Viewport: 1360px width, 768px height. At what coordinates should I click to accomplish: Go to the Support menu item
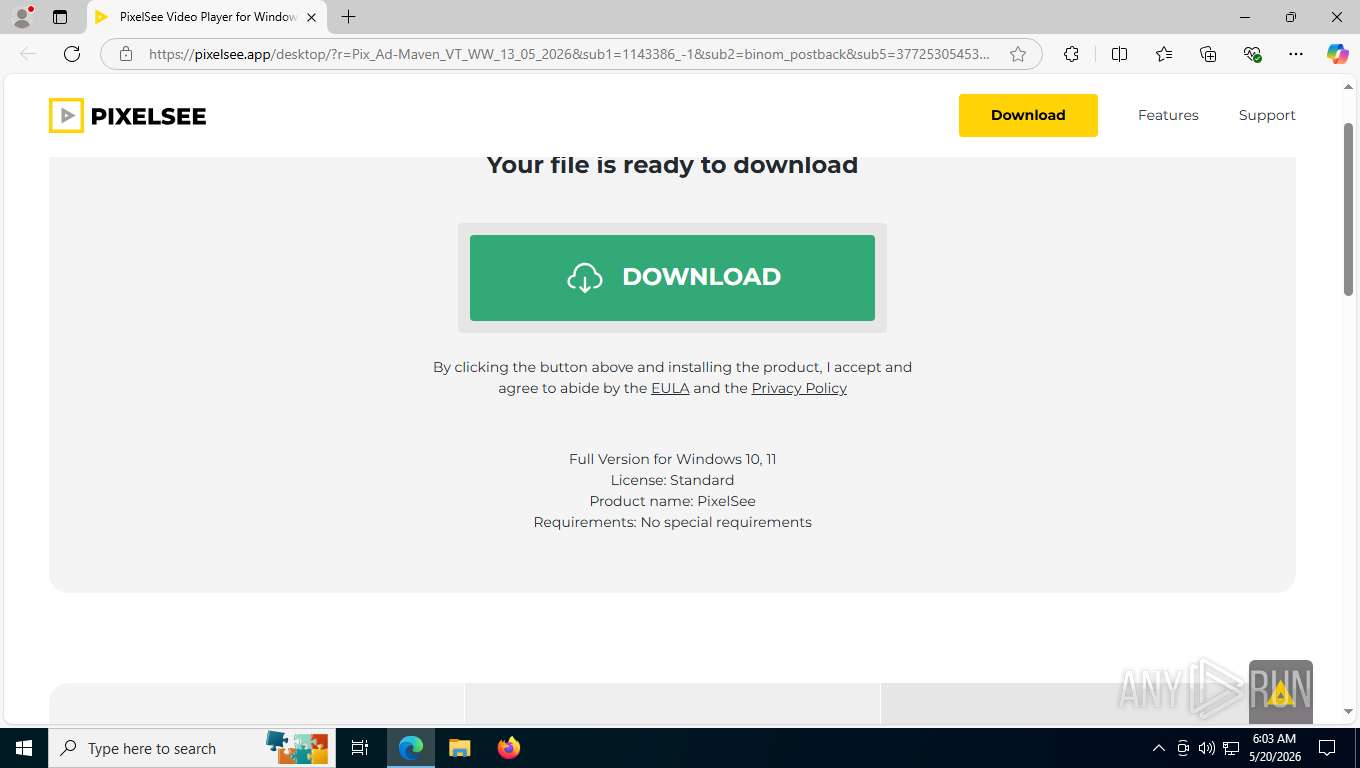(x=1267, y=115)
